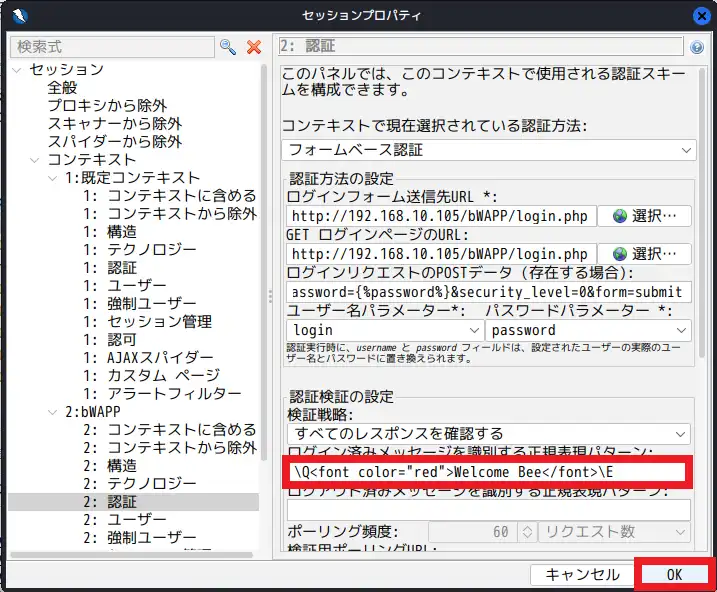
Task: Click the tree panel vertical scrollbar
Action: click(x=263, y=262)
